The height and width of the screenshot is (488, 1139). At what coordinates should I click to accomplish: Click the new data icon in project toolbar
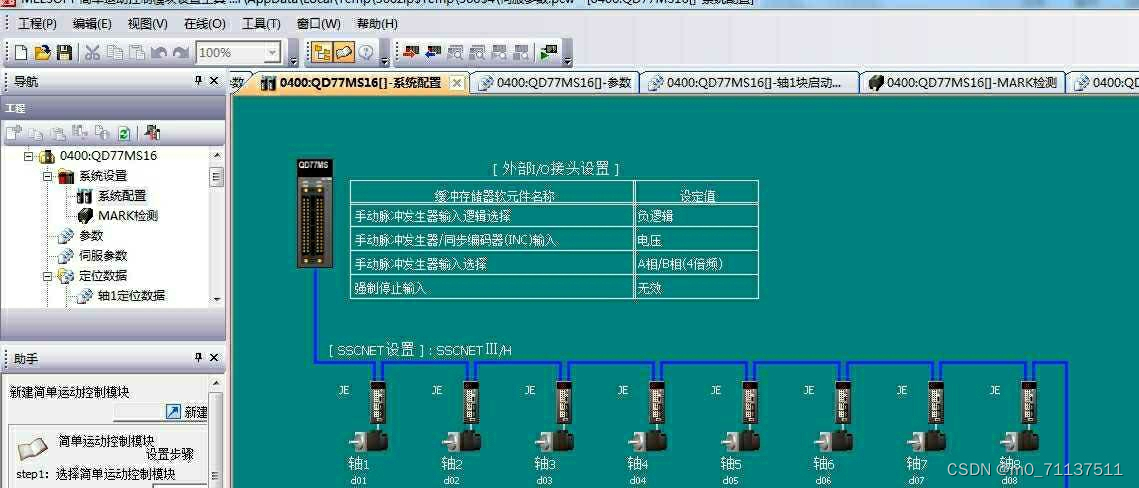[14, 133]
